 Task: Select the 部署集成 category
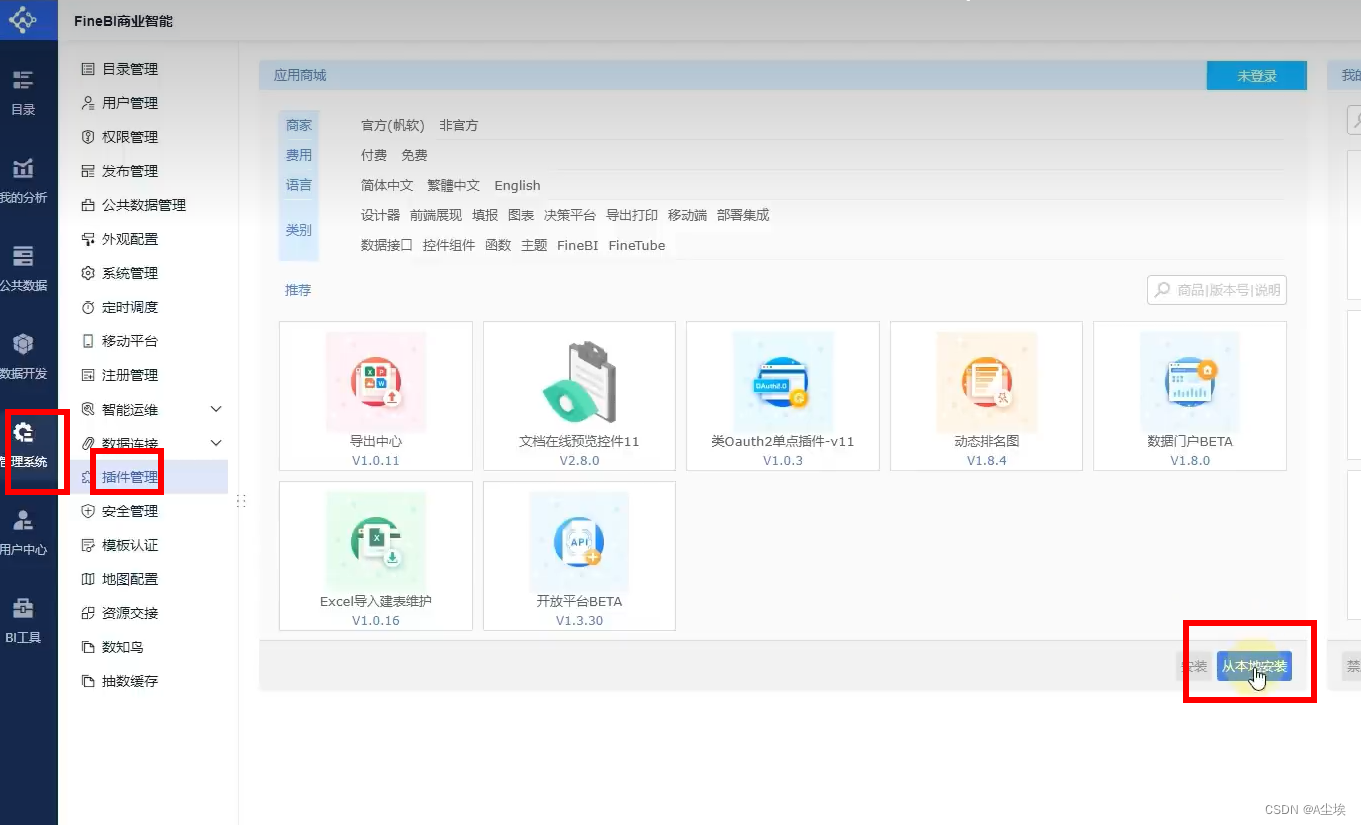coord(743,215)
